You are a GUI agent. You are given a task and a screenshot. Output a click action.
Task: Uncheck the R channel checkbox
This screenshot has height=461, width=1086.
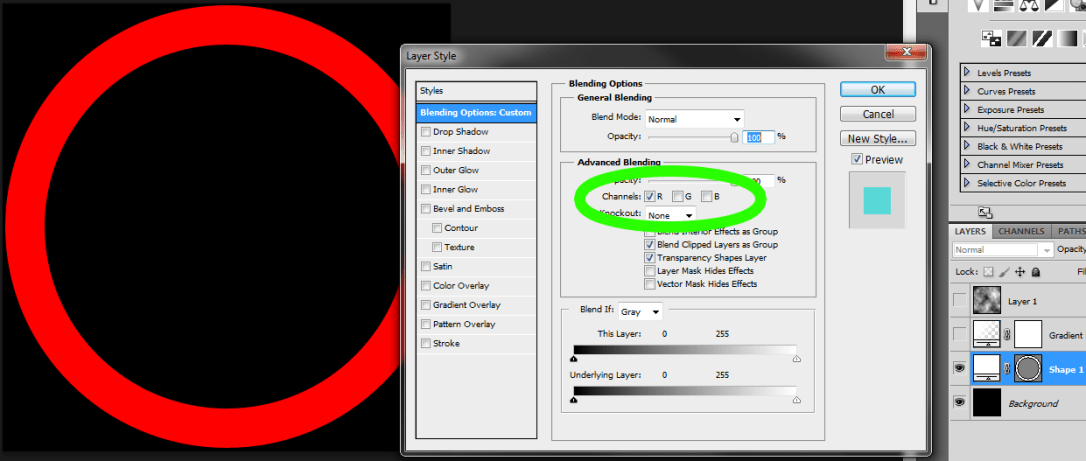[650, 196]
